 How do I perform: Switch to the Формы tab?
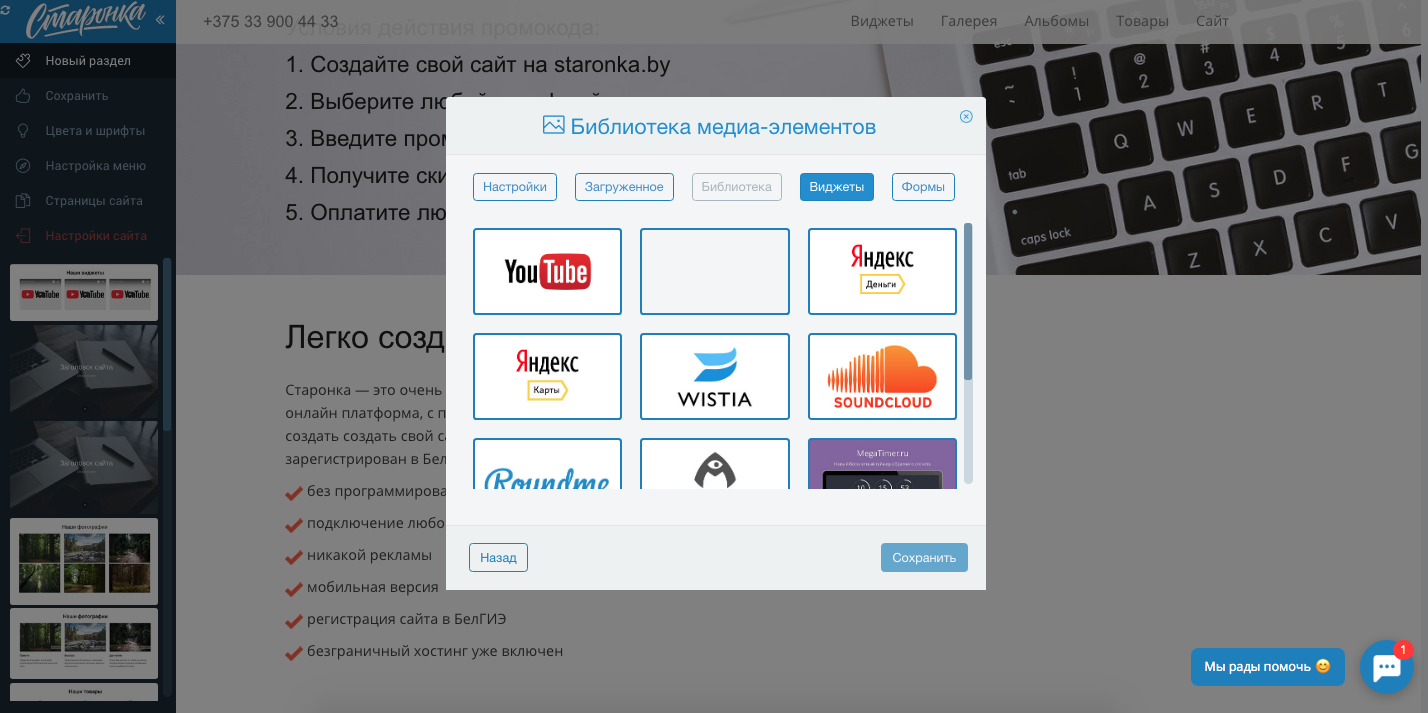(x=923, y=187)
